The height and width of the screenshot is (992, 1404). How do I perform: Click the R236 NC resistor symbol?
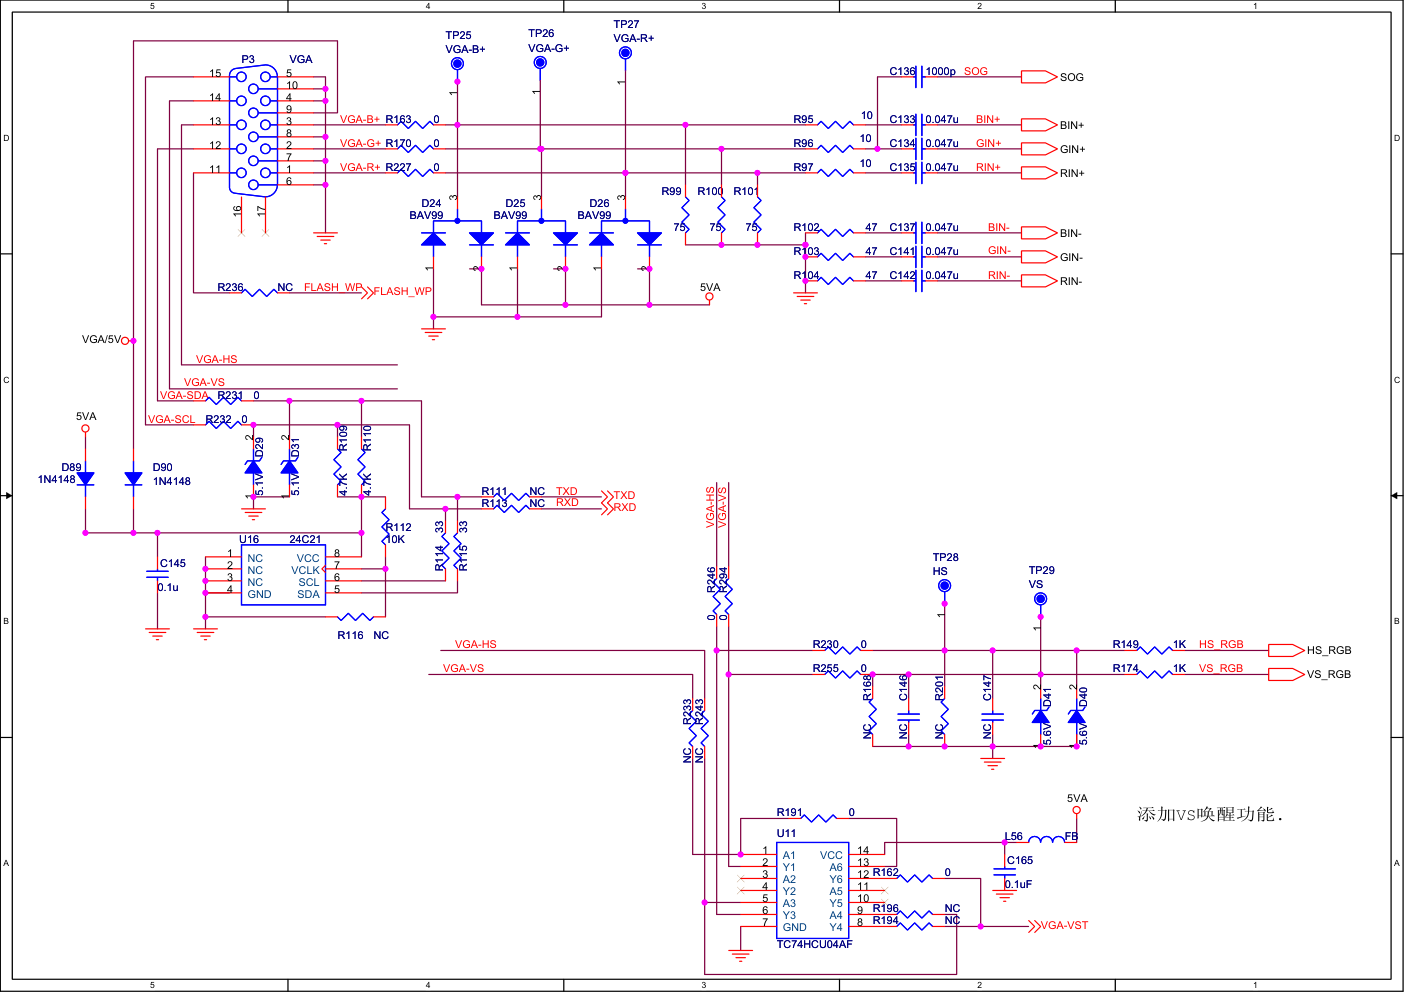(x=260, y=292)
